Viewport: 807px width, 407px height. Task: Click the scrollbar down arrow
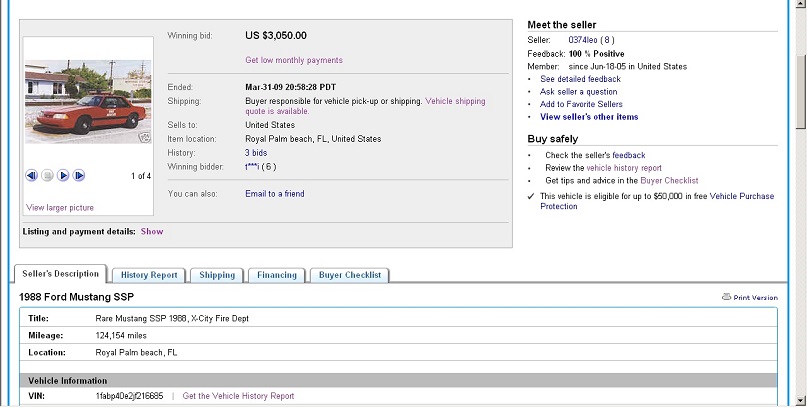click(x=801, y=401)
